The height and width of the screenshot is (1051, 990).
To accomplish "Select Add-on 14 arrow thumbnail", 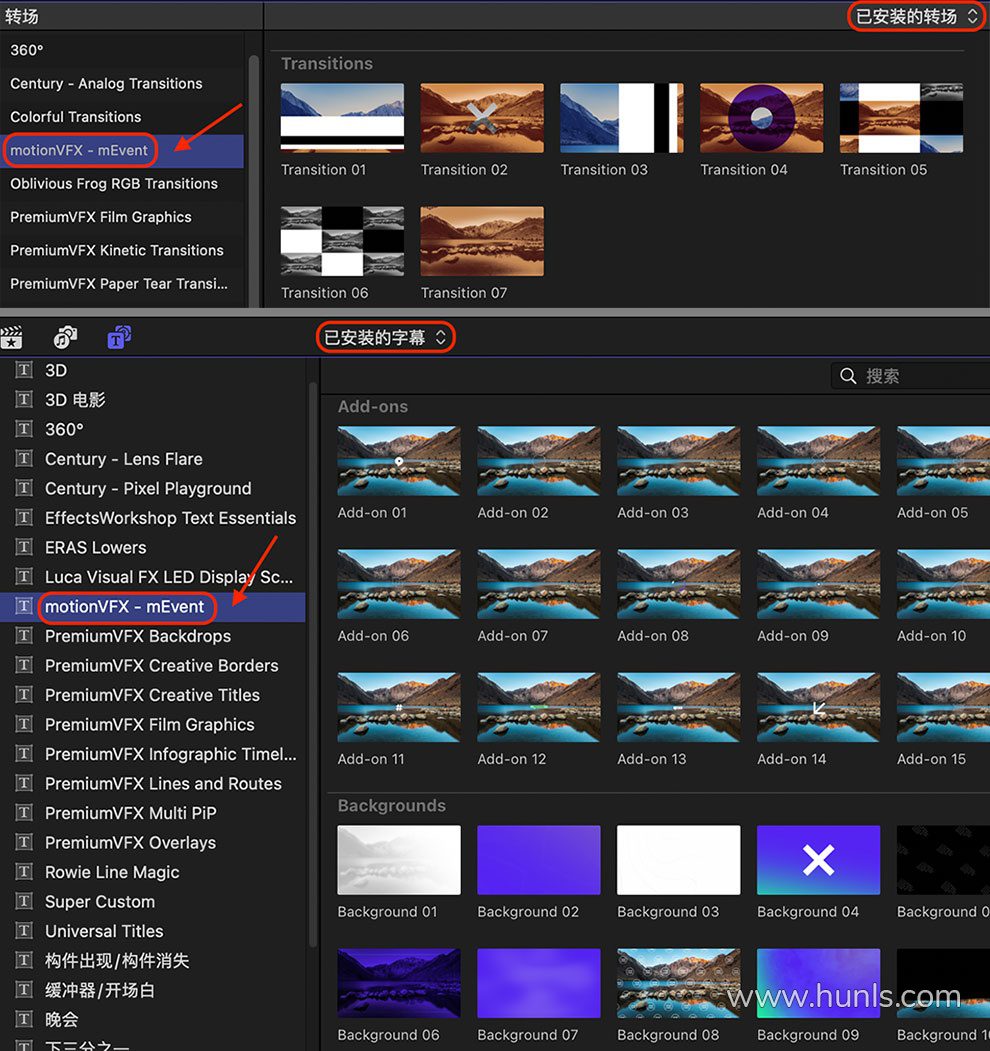I will (818, 708).
